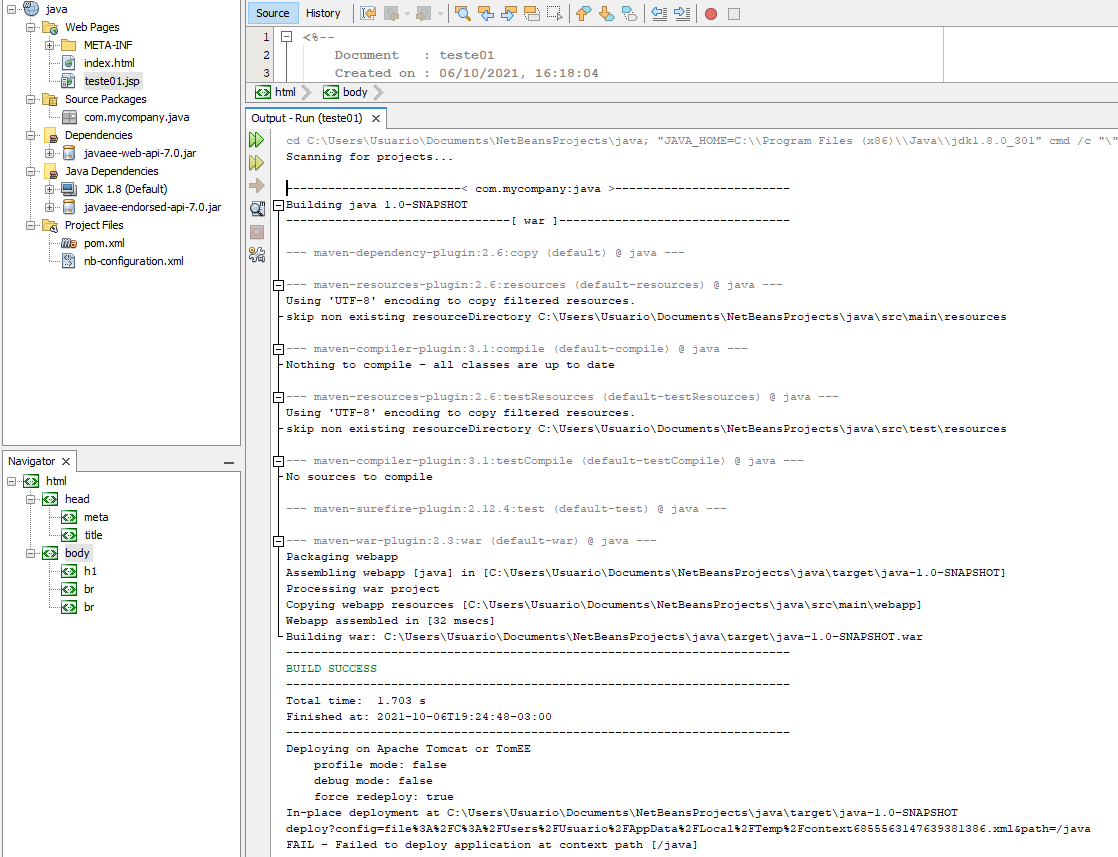Close the Navigator panel tab
The width and height of the screenshot is (1118, 857).
tap(66, 461)
